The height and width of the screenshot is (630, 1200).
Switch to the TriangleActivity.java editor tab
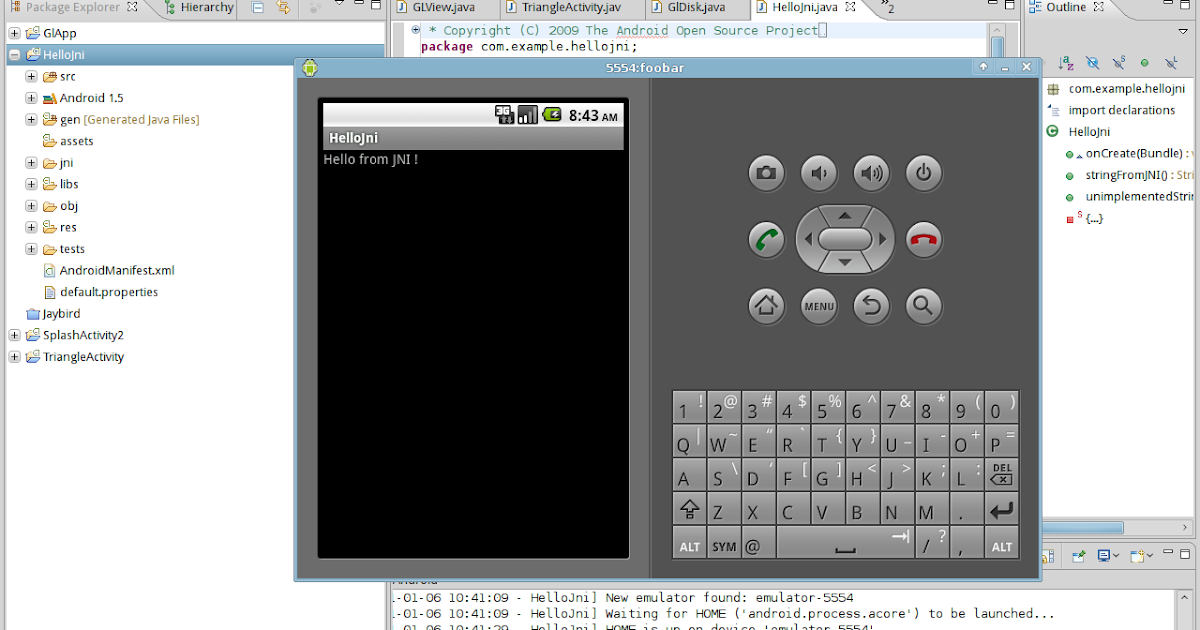click(565, 8)
